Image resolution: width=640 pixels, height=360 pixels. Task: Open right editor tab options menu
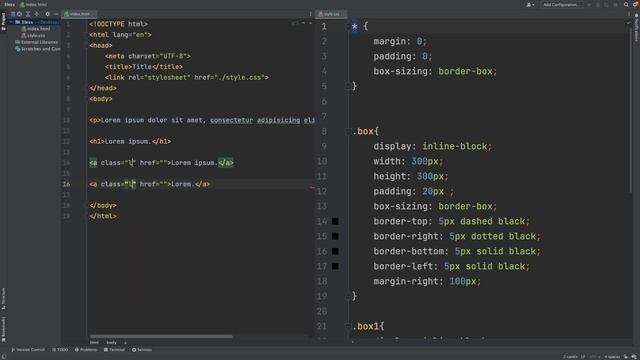click(x=629, y=14)
